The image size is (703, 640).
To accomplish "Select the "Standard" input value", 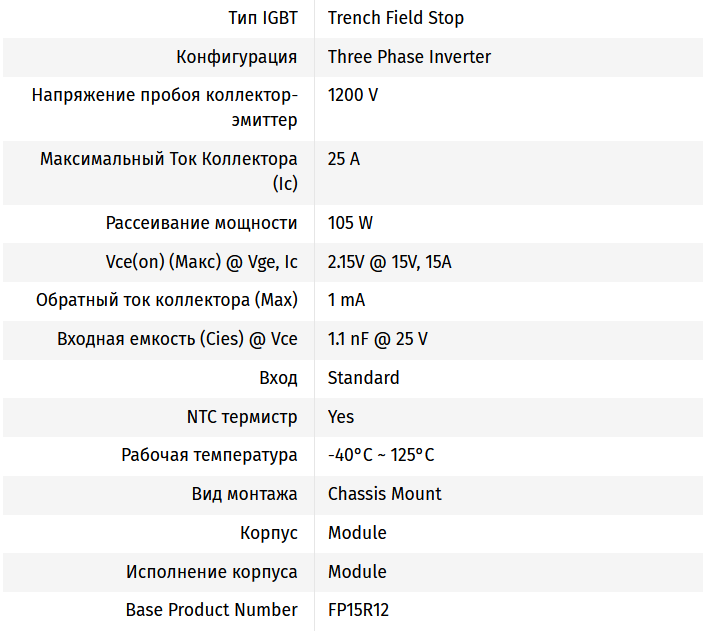I will 364,378.
